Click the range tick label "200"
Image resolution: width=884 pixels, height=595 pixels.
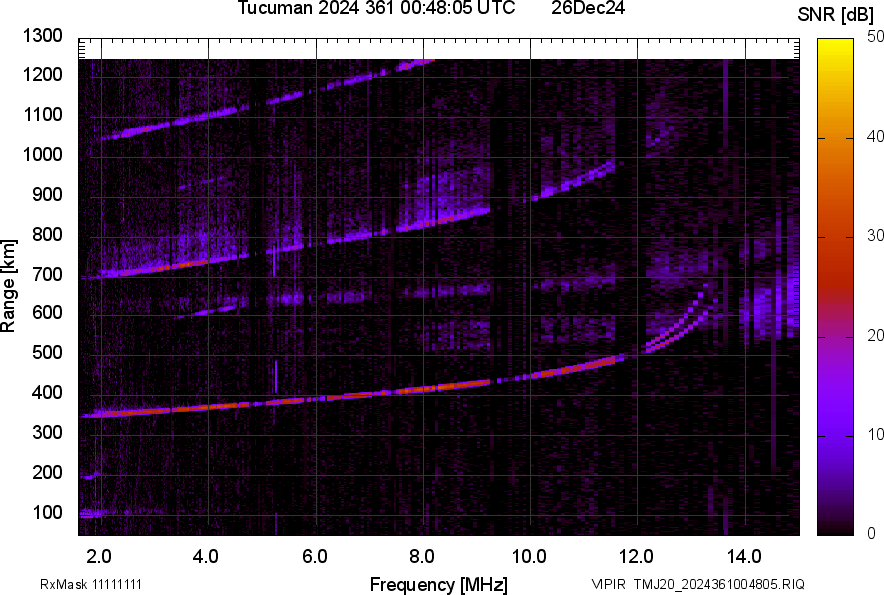(47, 472)
